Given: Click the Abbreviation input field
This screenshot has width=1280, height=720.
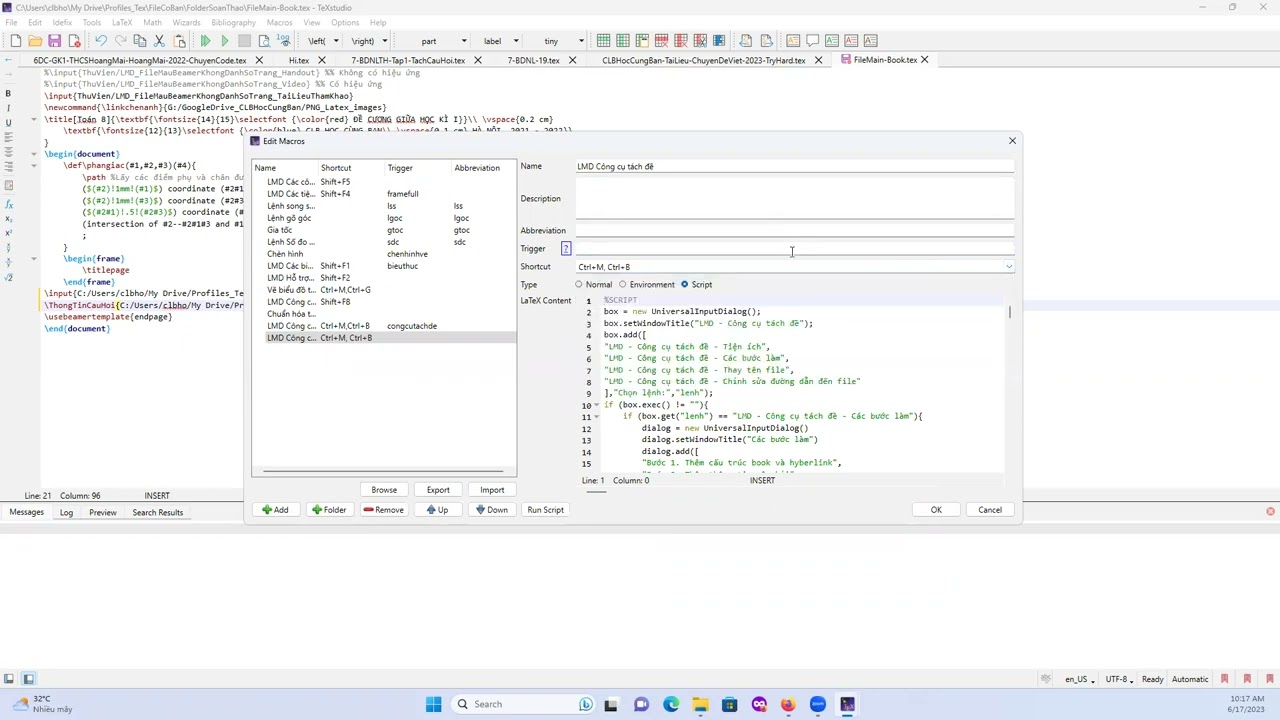Looking at the screenshot, I should [795, 231].
